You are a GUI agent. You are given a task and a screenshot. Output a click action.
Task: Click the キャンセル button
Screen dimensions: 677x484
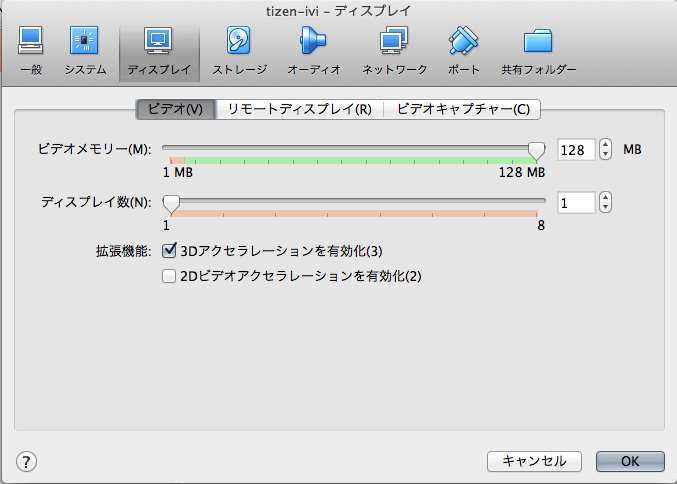(x=535, y=462)
